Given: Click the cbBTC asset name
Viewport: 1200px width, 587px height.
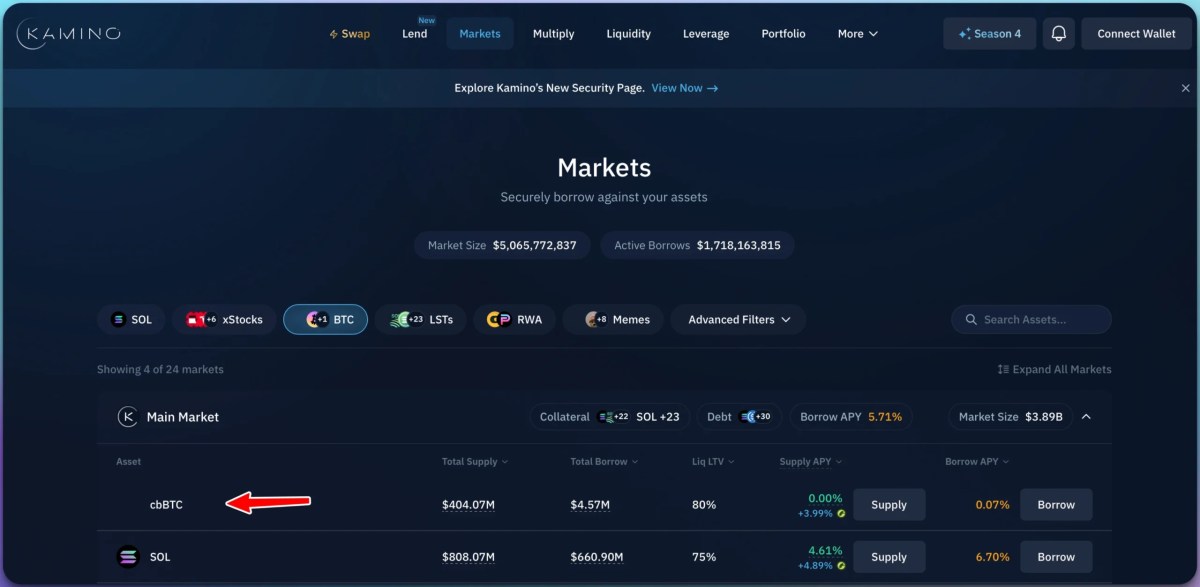Looking at the screenshot, I should pyautogui.click(x=166, y=505).
